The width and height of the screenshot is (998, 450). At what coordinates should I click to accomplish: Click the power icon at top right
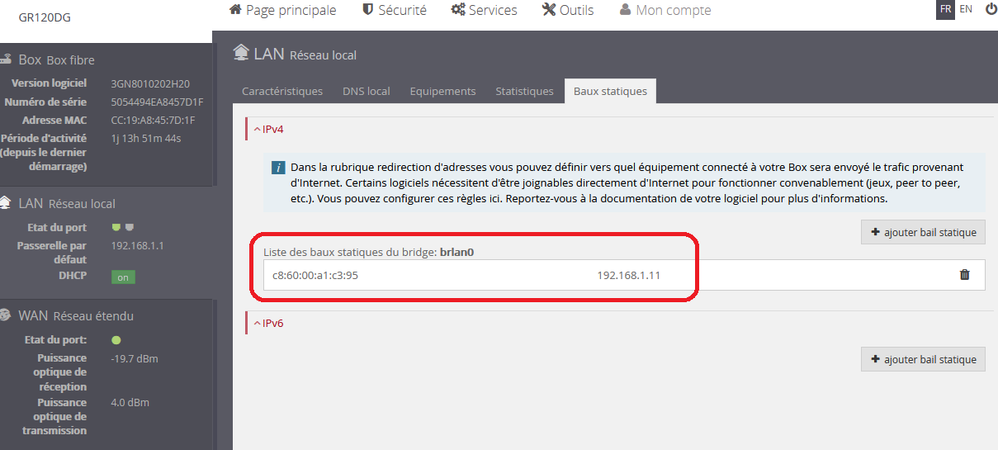coord(989,9)
